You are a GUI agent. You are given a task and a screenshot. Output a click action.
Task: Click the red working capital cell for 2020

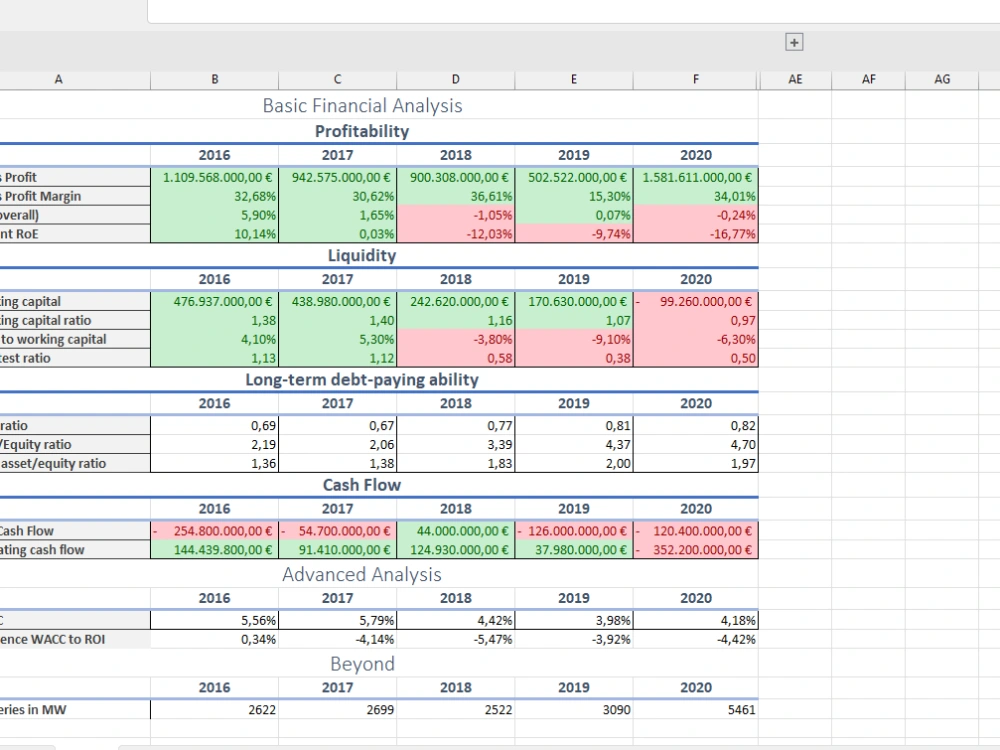695,301
